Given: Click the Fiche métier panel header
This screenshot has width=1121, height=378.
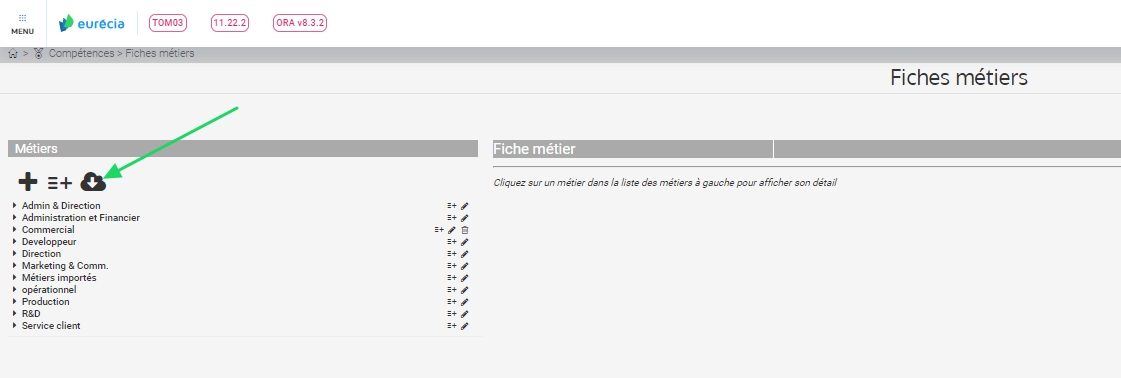Looking at the screenshot, I should [633, 149].
